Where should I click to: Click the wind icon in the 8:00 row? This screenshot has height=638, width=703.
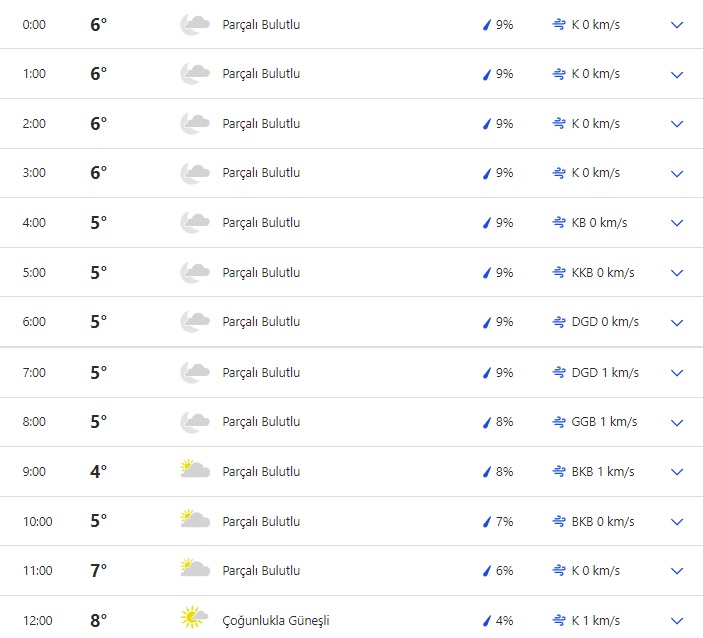pos(559,421)
